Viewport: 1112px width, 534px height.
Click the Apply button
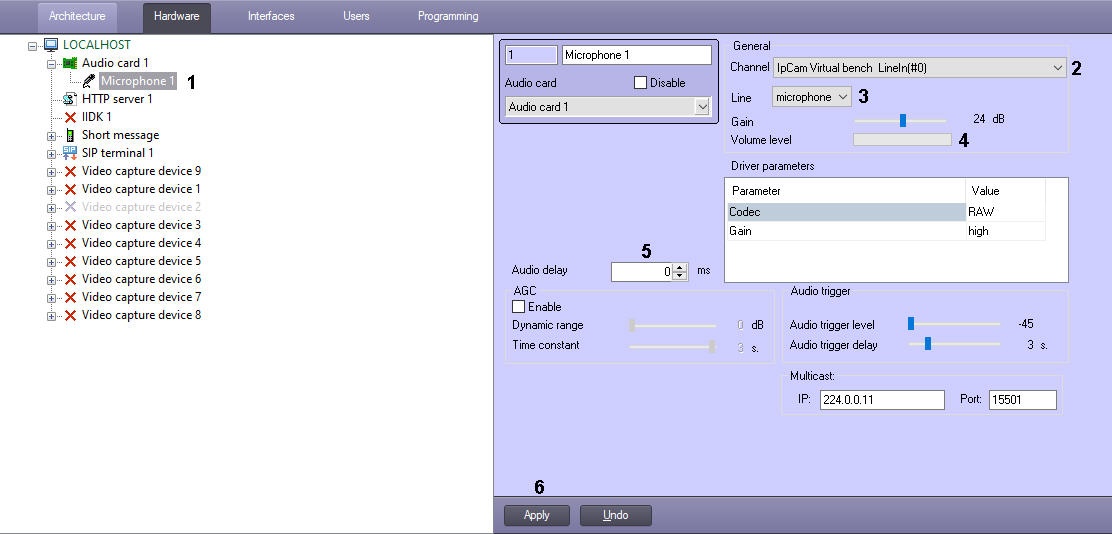537,516
